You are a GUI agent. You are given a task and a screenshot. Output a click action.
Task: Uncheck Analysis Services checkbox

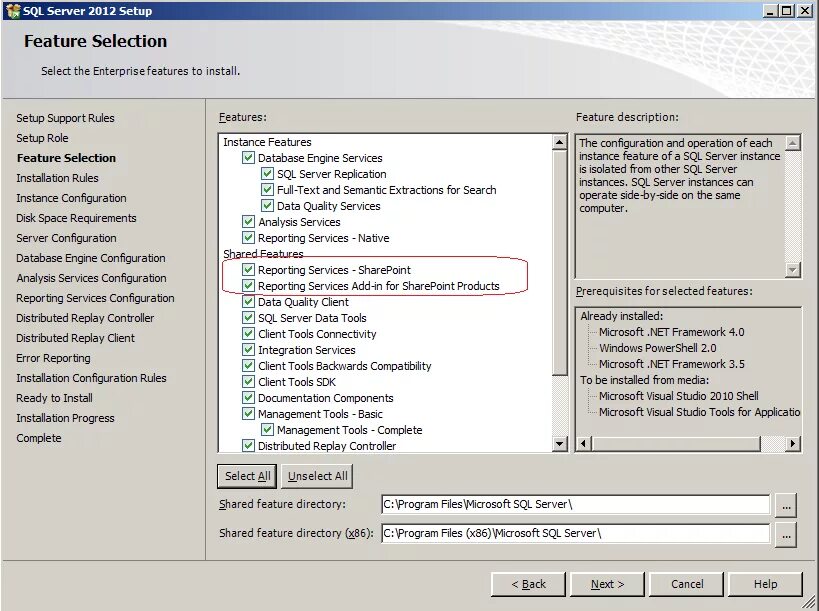(248, 222)
